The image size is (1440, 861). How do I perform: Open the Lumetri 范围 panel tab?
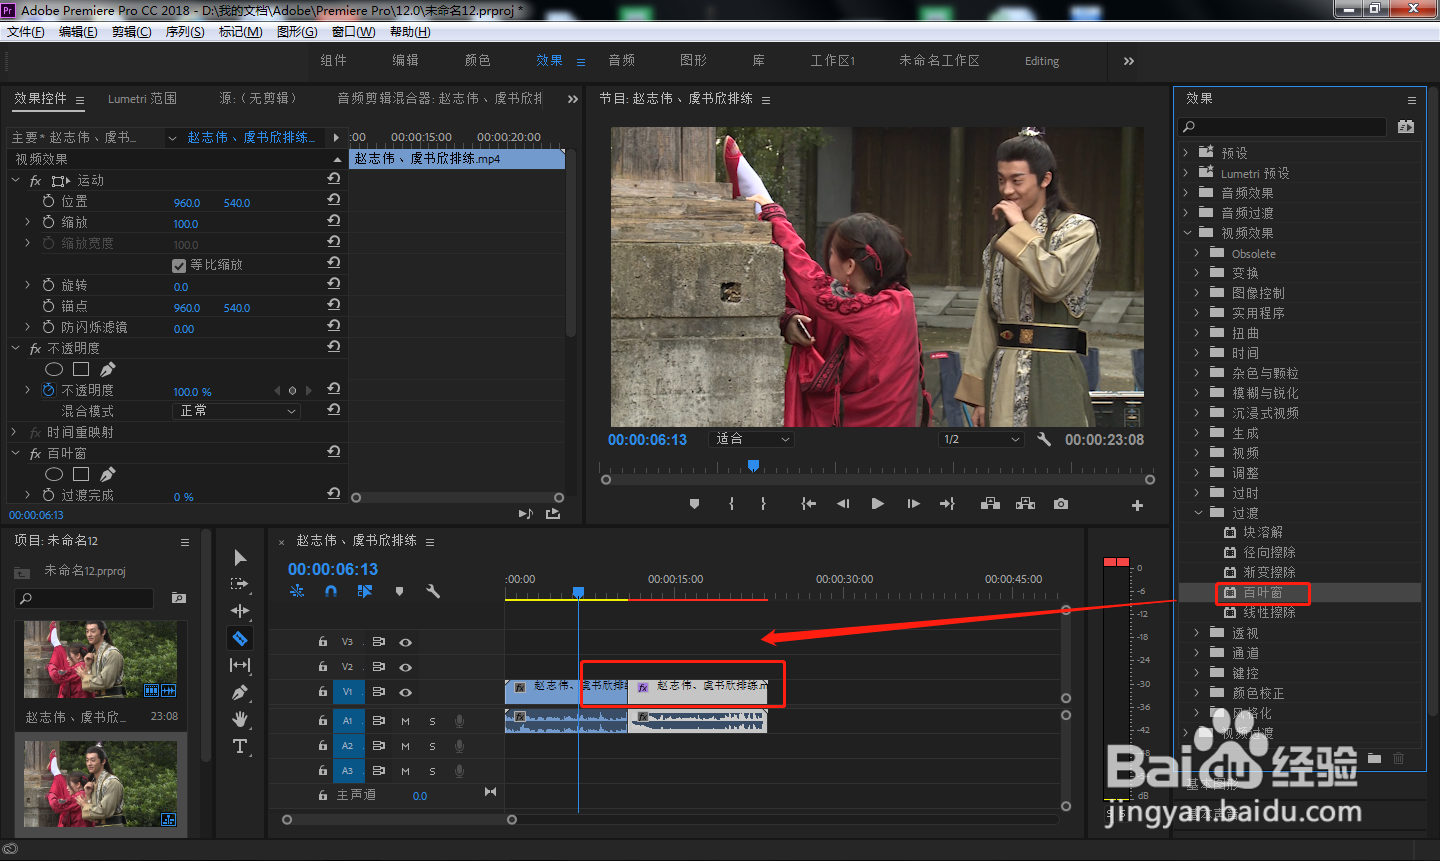click(142, 98)
